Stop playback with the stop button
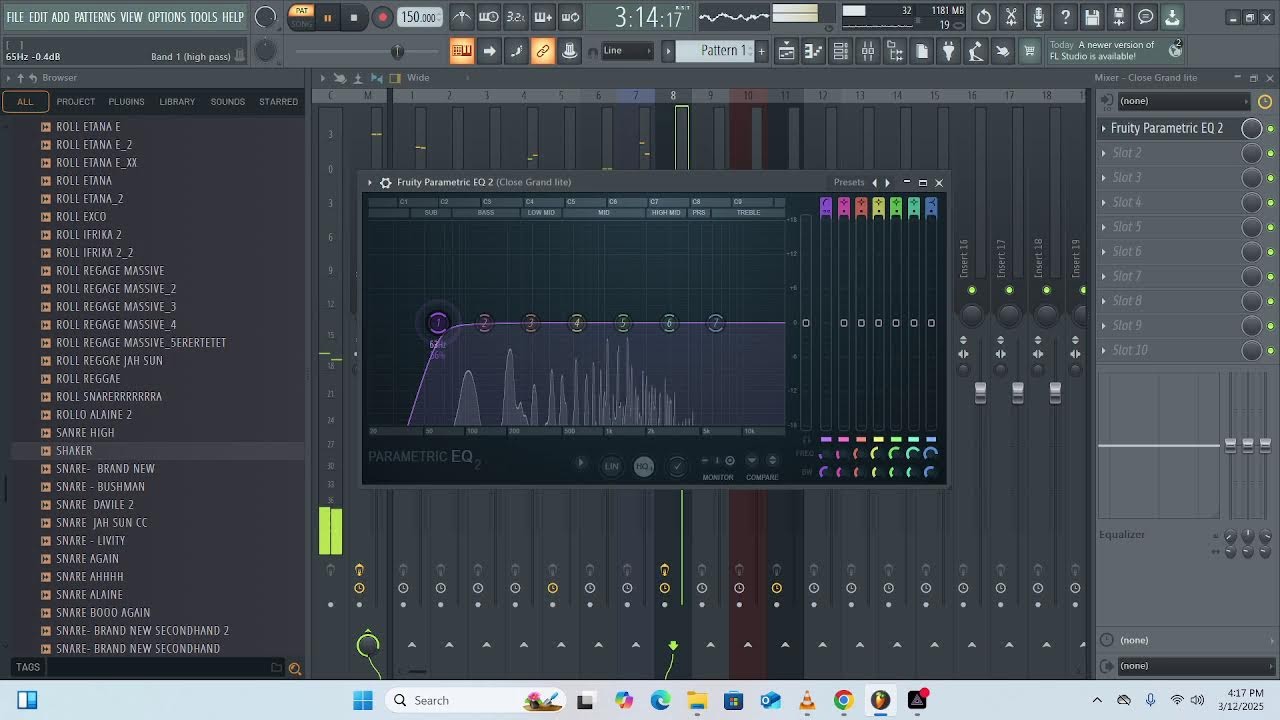 (x=354, y=18)
